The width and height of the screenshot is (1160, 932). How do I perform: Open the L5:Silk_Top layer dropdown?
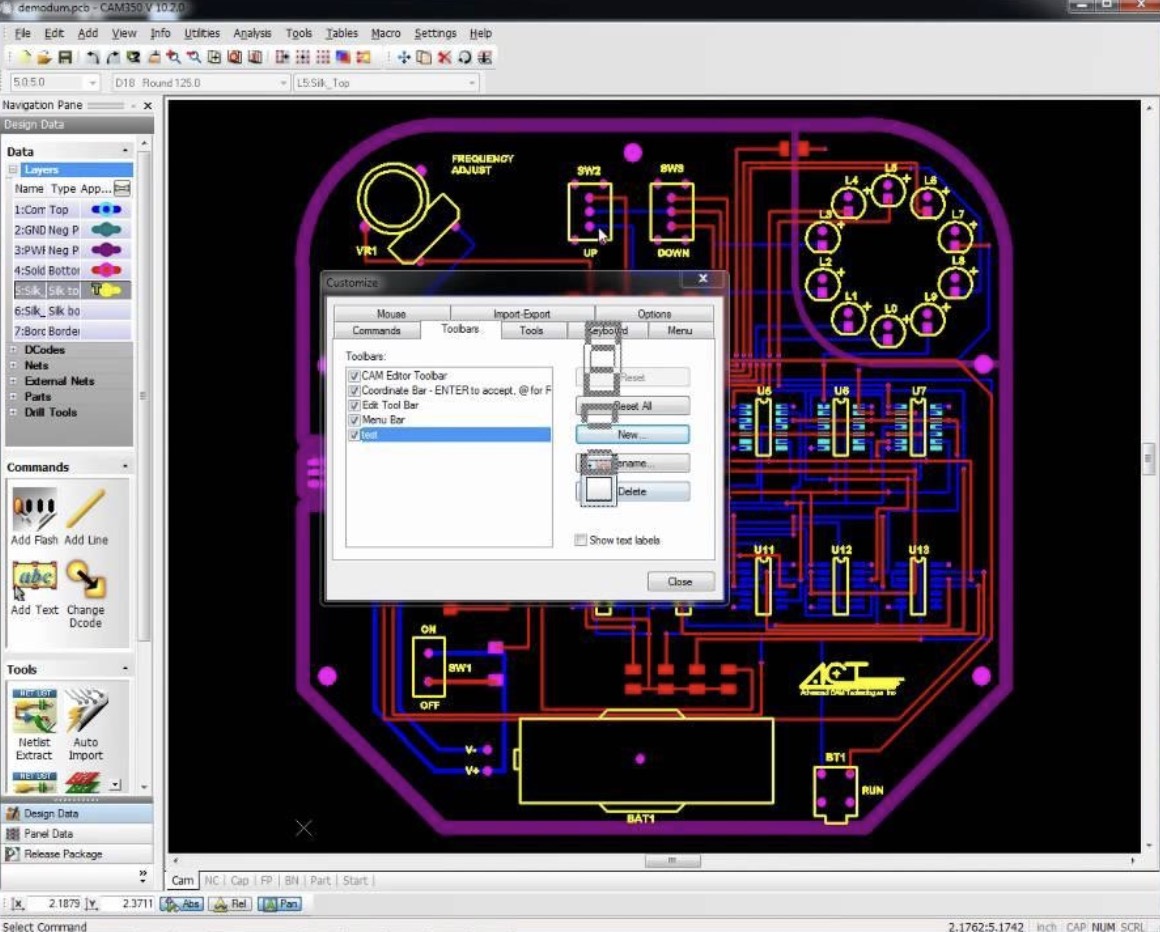[472, 83]
